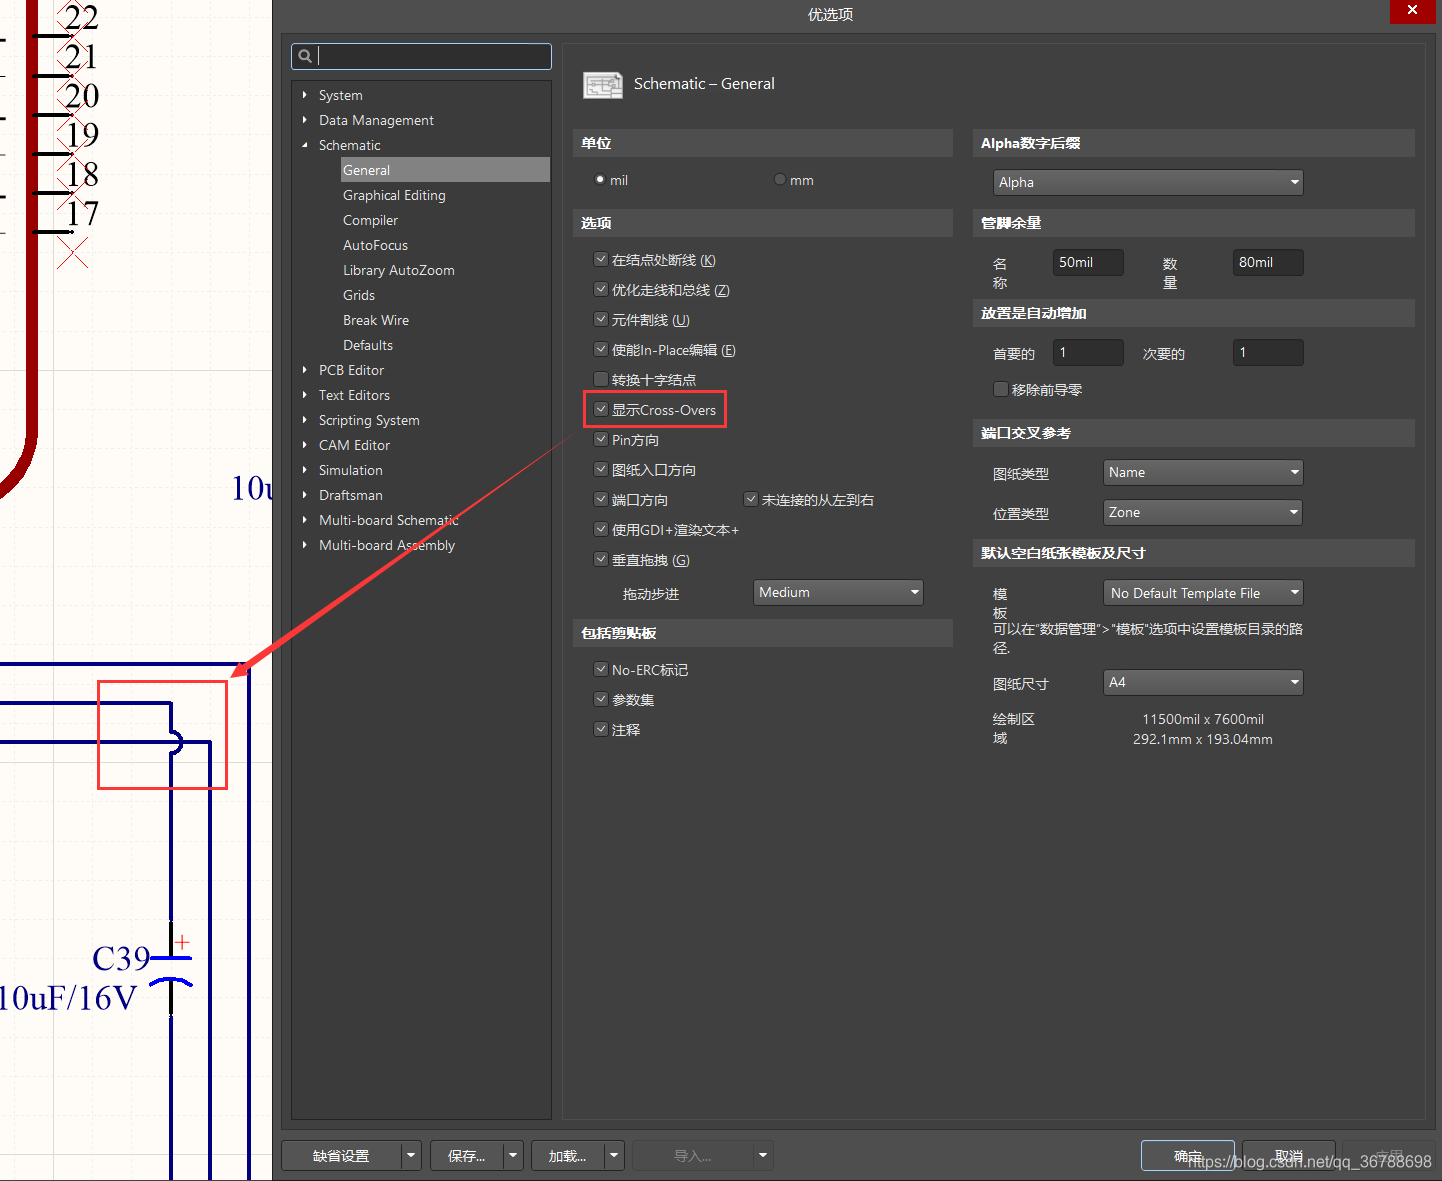The image size is (1442, 1181).
Task: Click the preferences search input field
Action: pyautogui.click(x=432, y=56)
